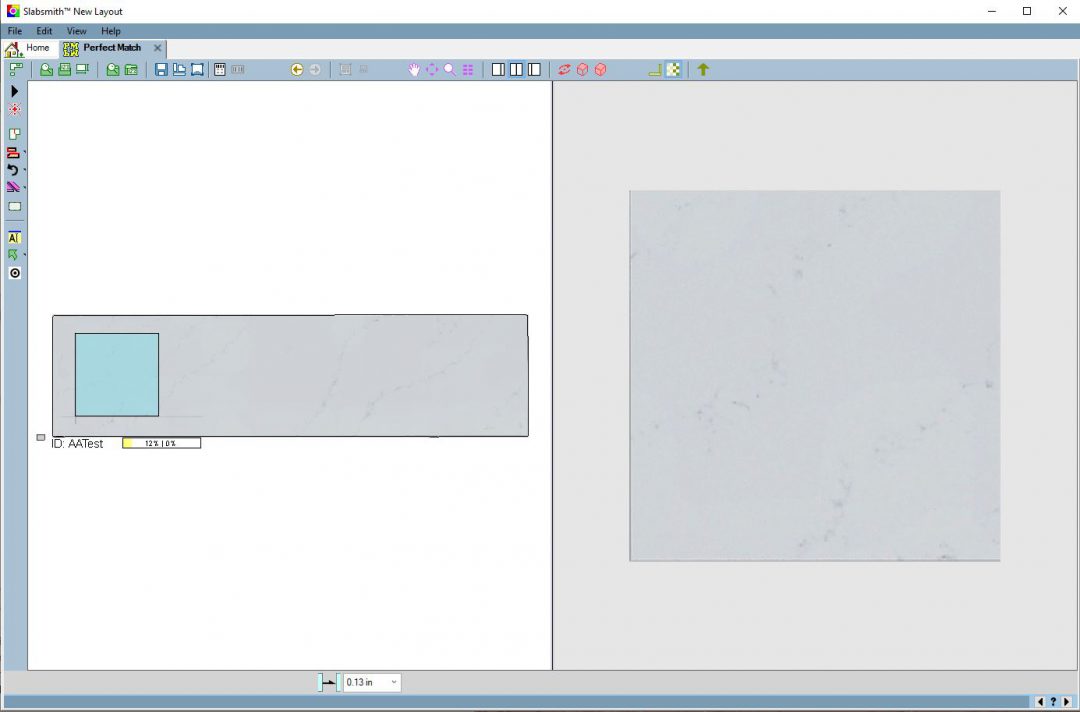Click the yellow text annotation tool

coord(14,238)
